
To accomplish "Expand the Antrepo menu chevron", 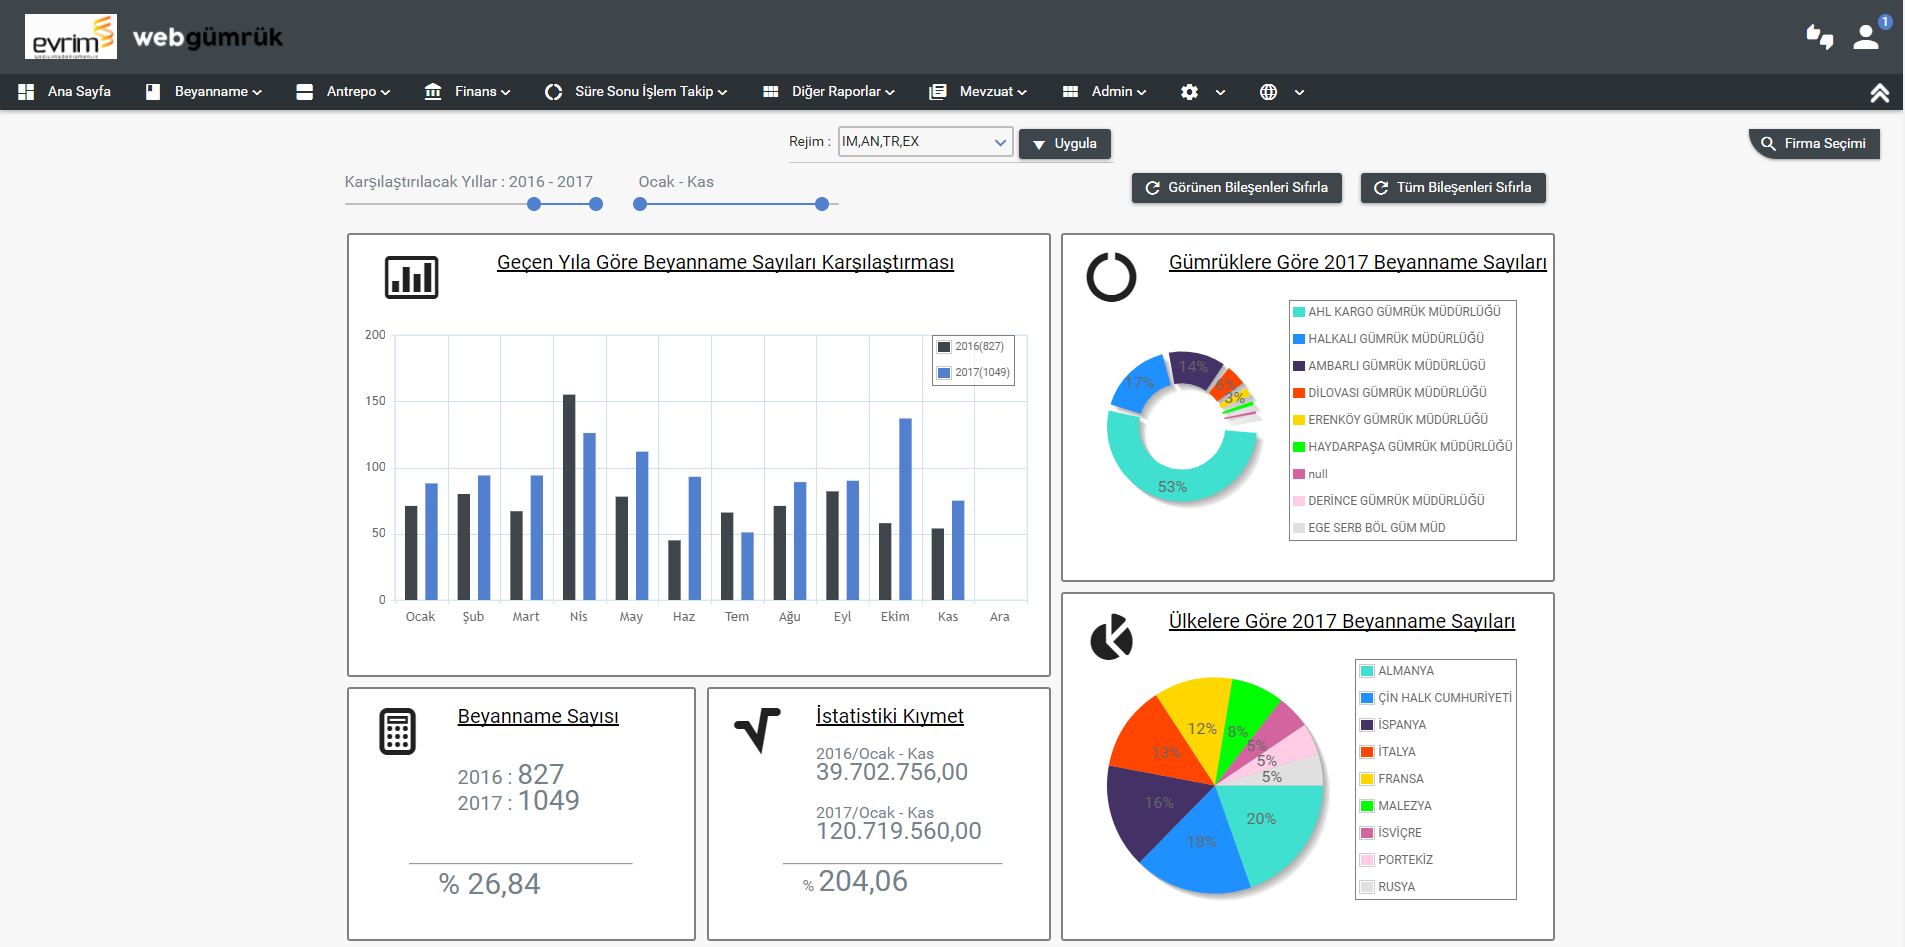I will (385, 93).
